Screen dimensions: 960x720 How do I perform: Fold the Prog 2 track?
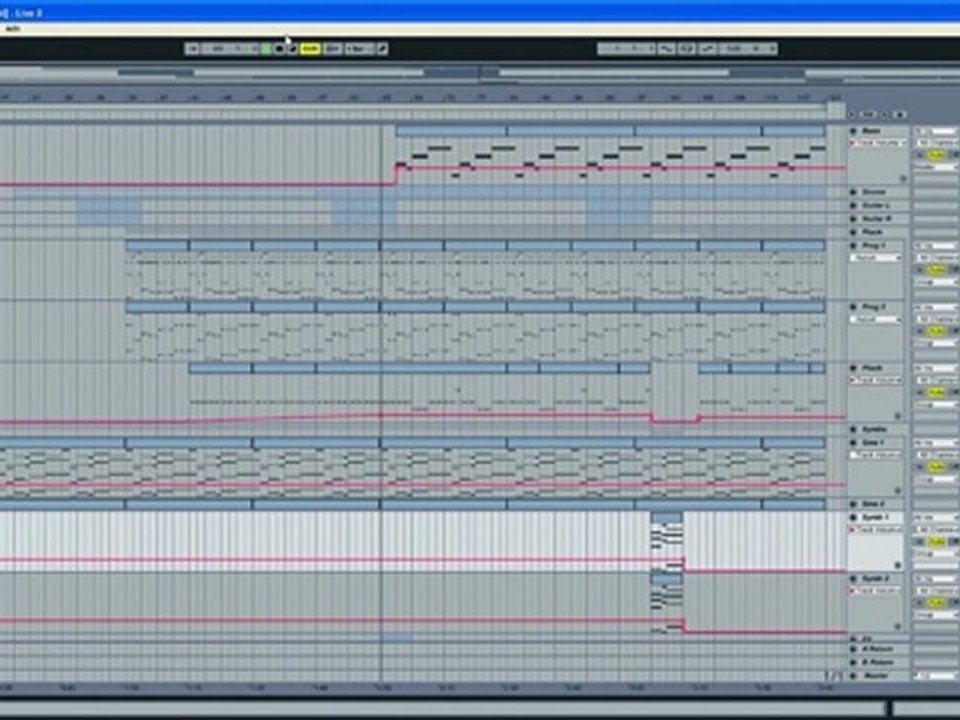tap(853, 307)
